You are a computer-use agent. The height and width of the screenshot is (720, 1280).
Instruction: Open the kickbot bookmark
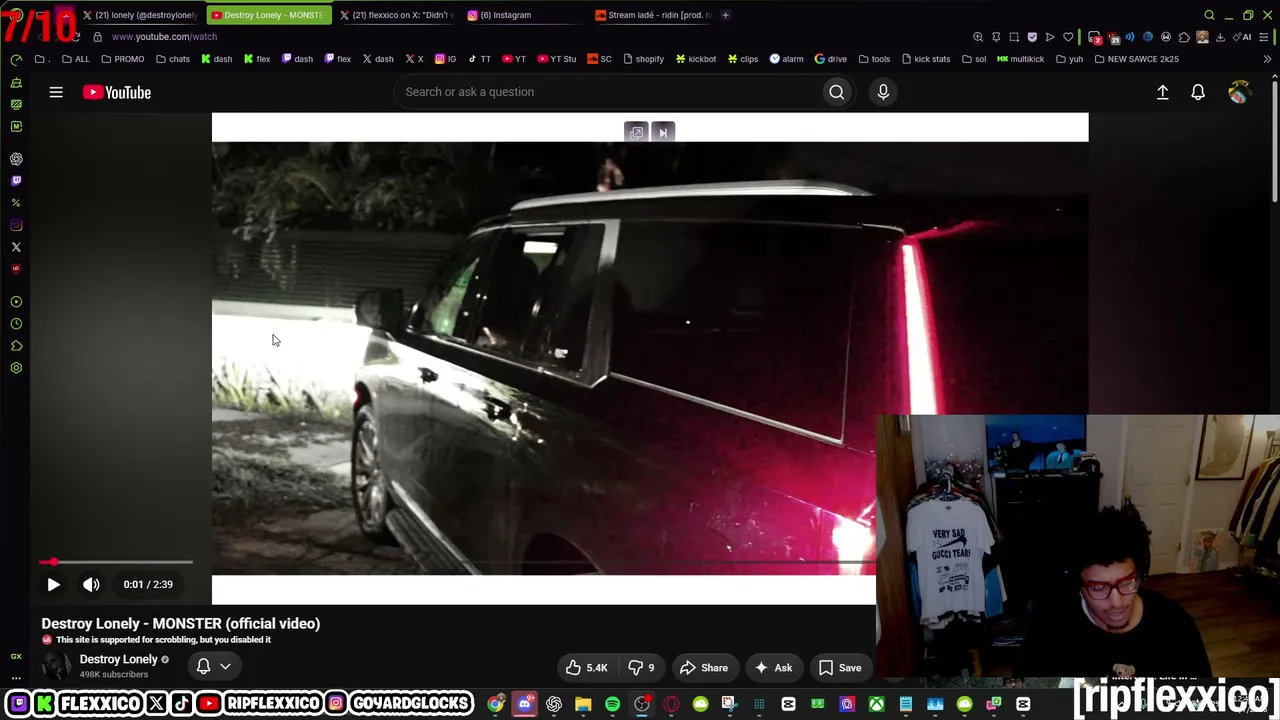pos(696,59)
